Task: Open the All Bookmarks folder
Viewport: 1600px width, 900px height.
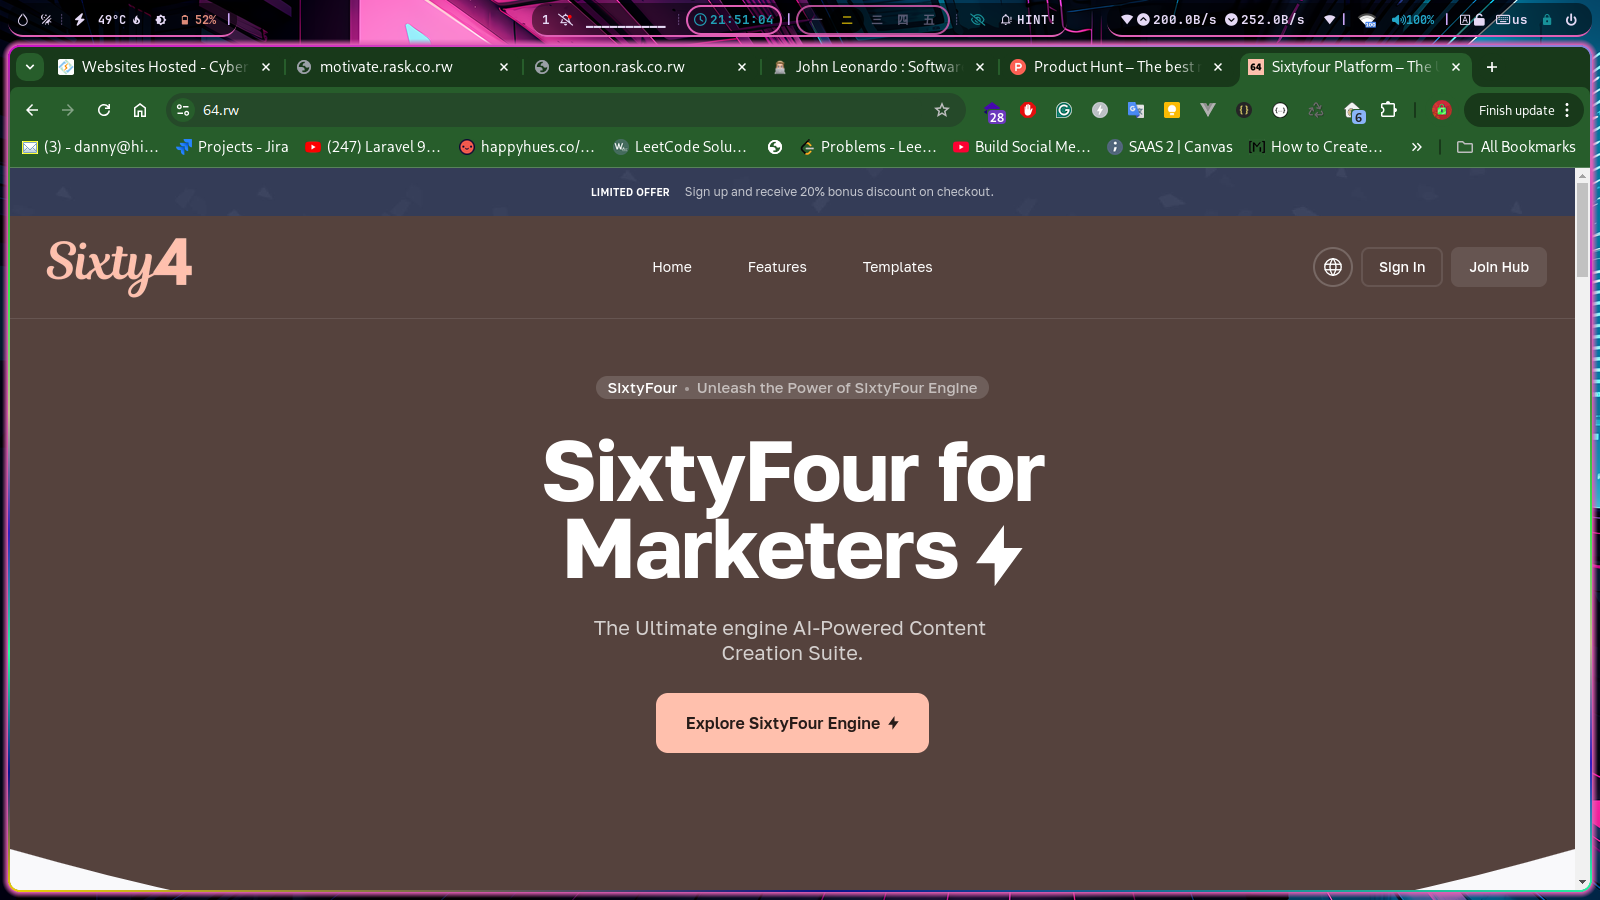Action: [x=1516, y=147]
